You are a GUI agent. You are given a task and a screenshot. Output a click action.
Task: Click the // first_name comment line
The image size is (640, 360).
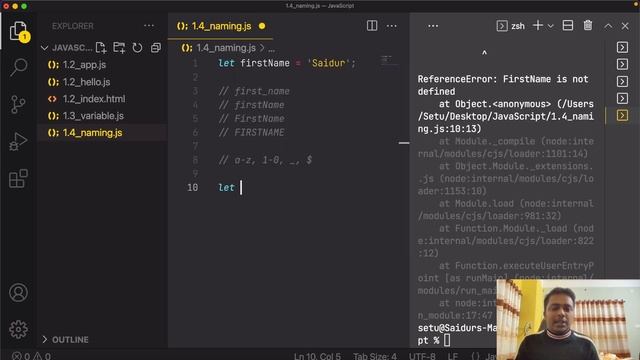tap(254, 91)
